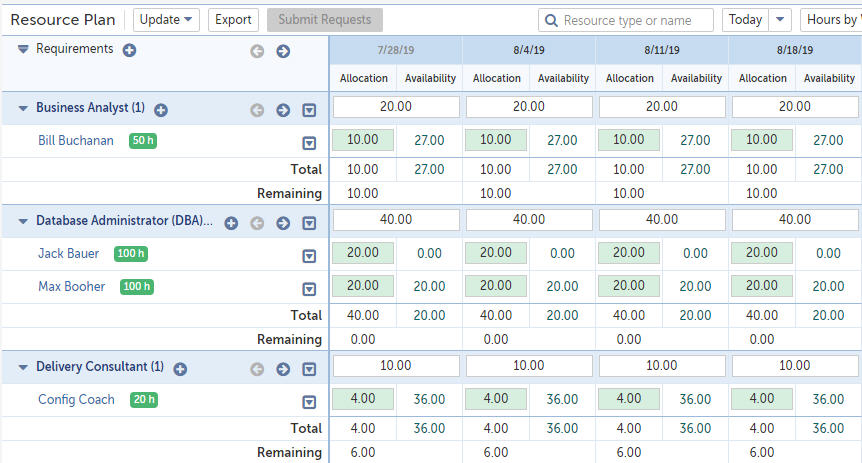This screenshot has width=862, height=463.
Task: Select the 8/11/19 week column header
Action: pos(662,50)
